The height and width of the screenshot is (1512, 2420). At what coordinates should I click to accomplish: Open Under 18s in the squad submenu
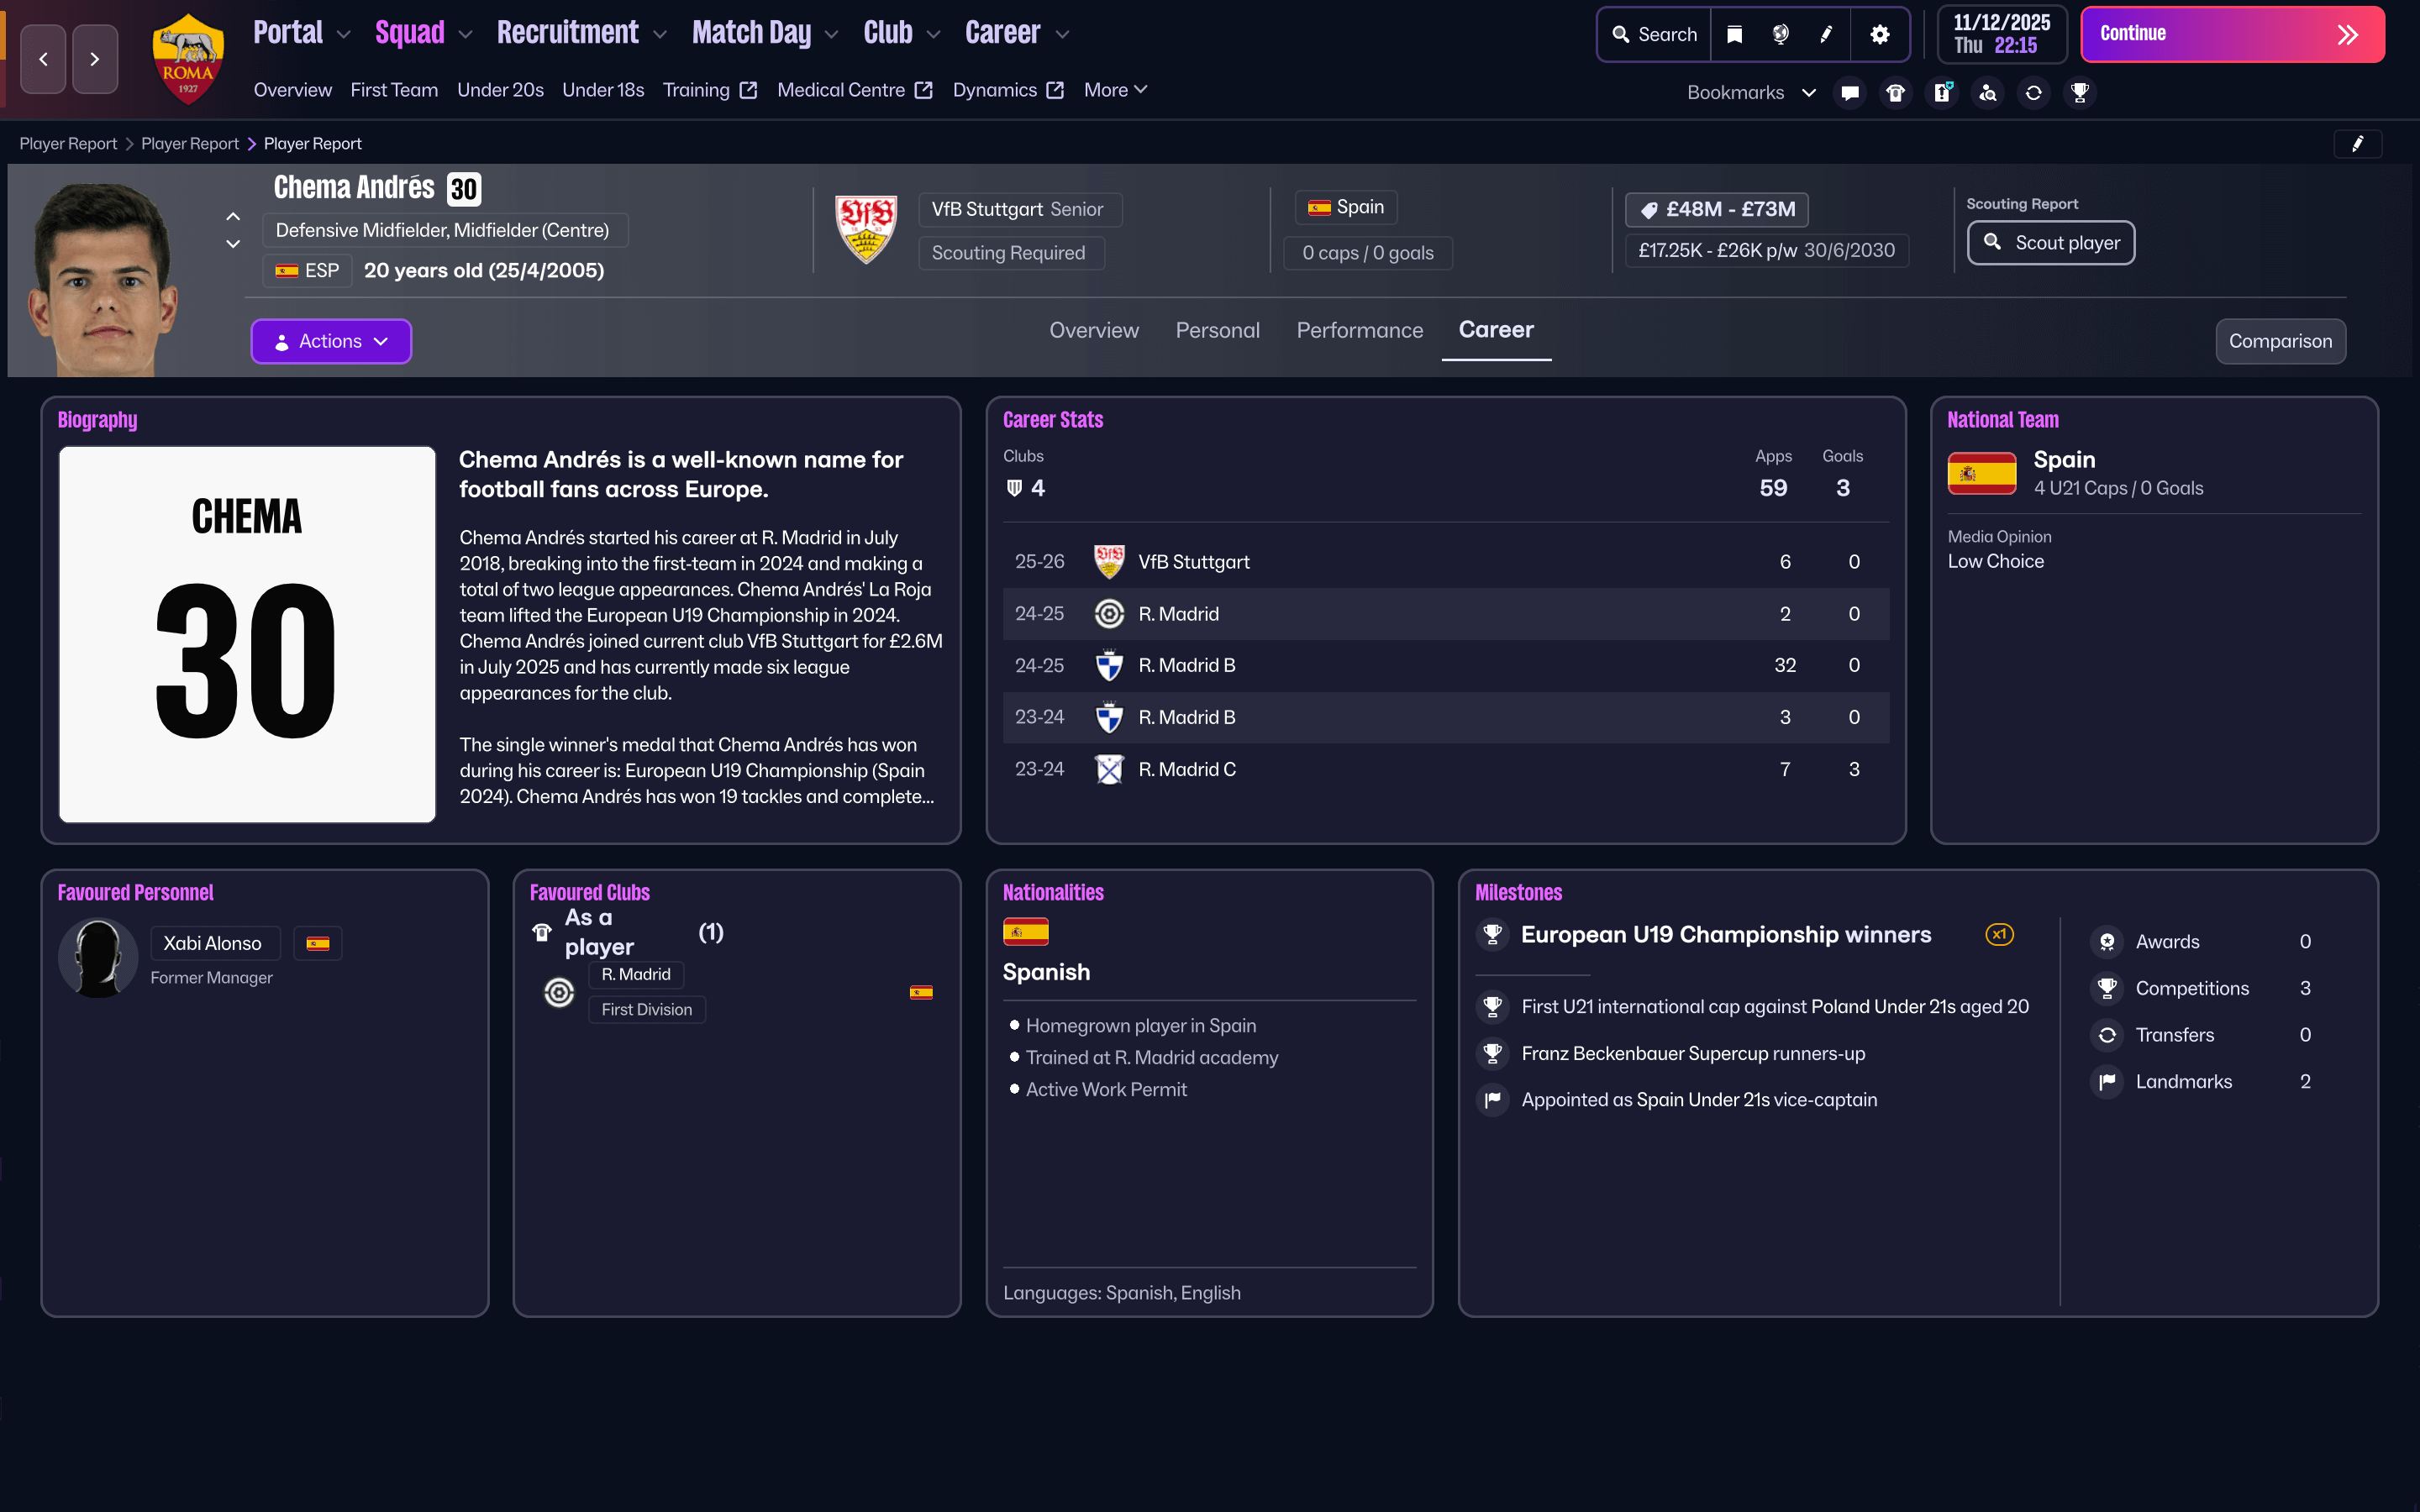pos(603,90)
